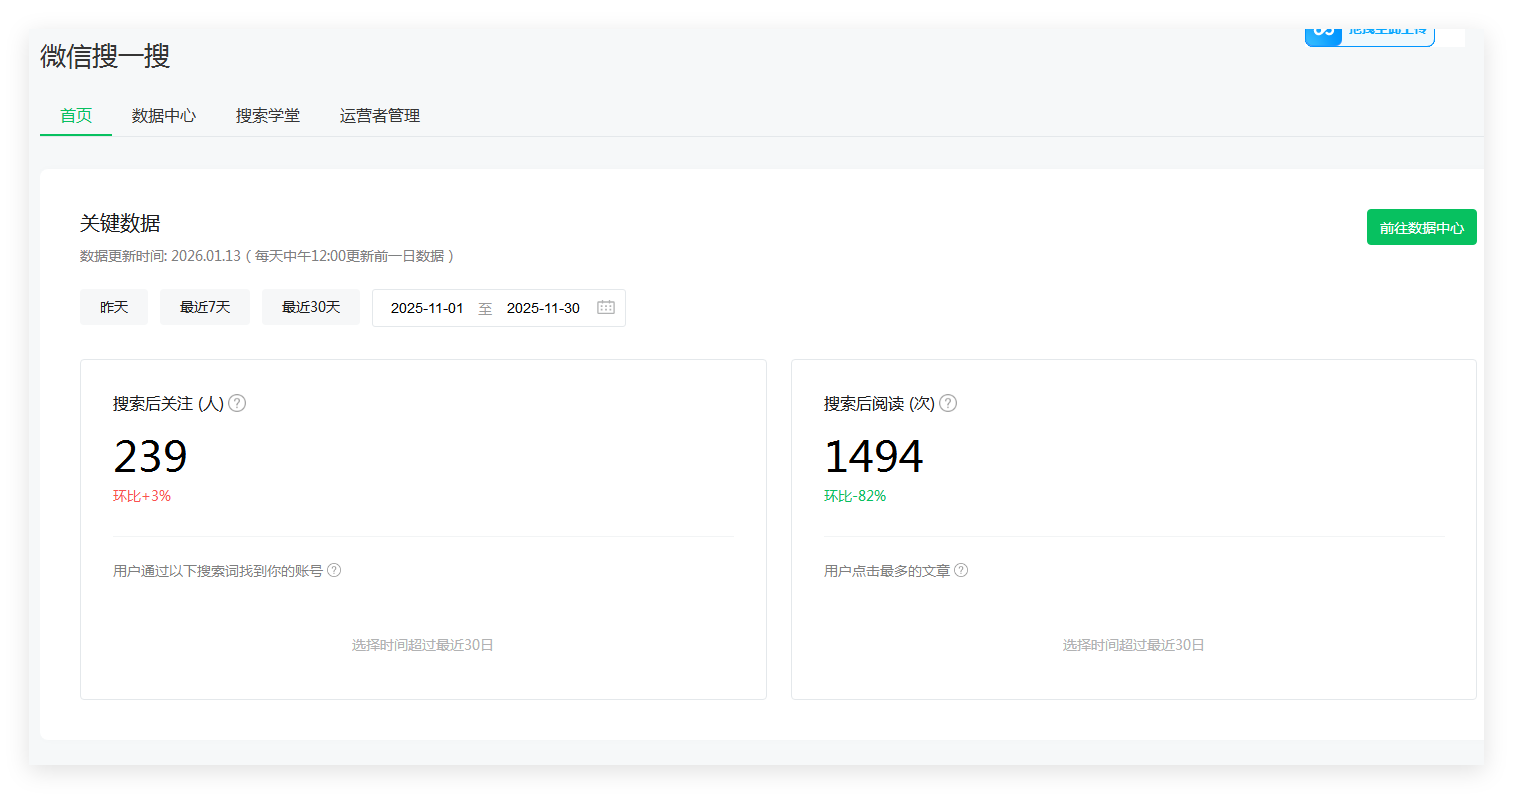Show help for 搜索后关注 (人)
The height and width of the screenshot is (794, 1513).
click(x=237, y=403)
